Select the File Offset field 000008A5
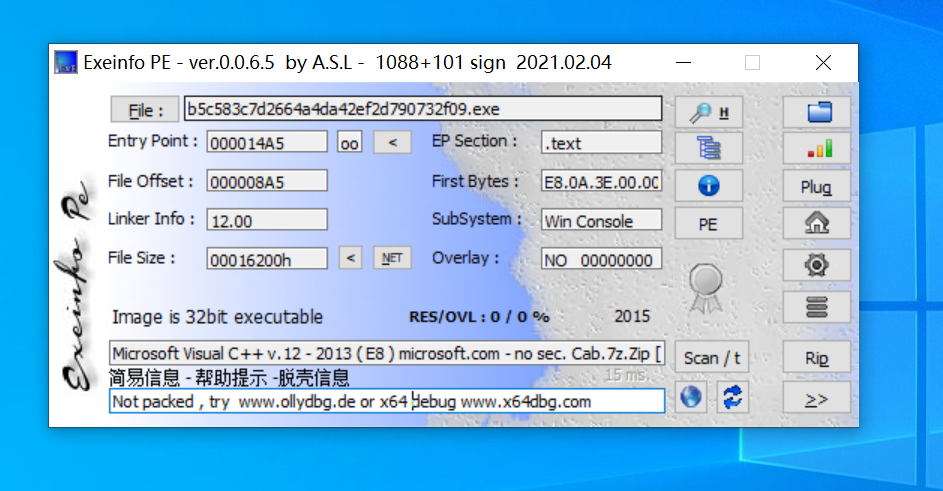This screenshot has height=491, width=943. point(267,181)
